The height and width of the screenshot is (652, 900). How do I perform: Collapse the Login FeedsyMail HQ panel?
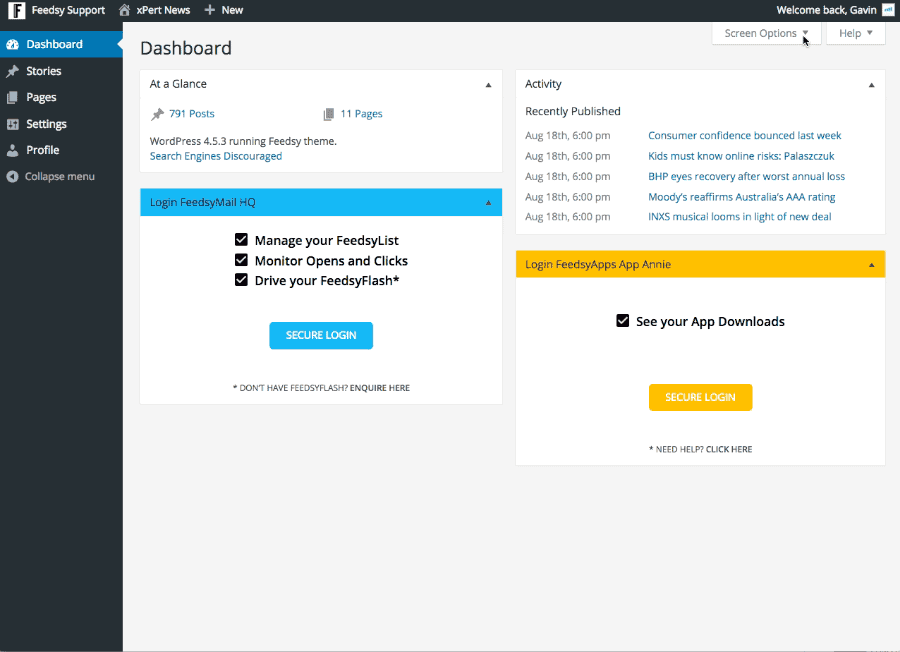click(488, 203)
